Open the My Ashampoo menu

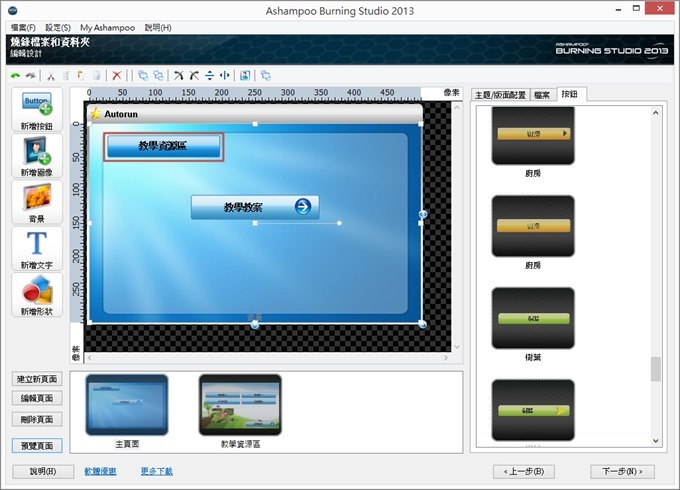tap(108, 28)
